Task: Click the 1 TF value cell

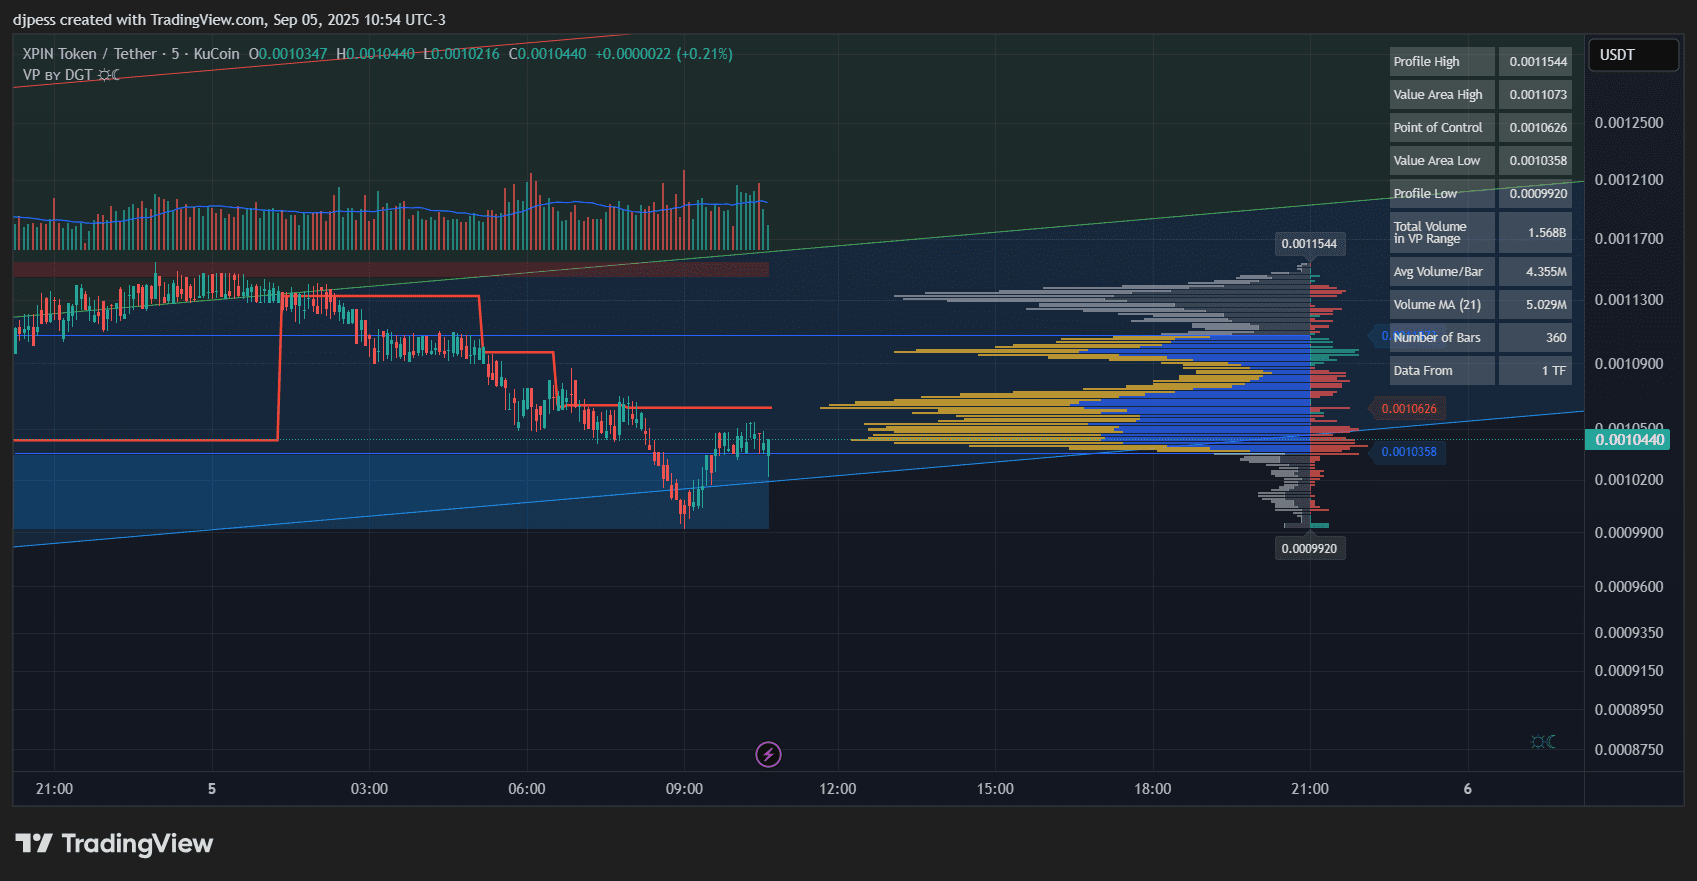Action: (x=1535, y=370)
